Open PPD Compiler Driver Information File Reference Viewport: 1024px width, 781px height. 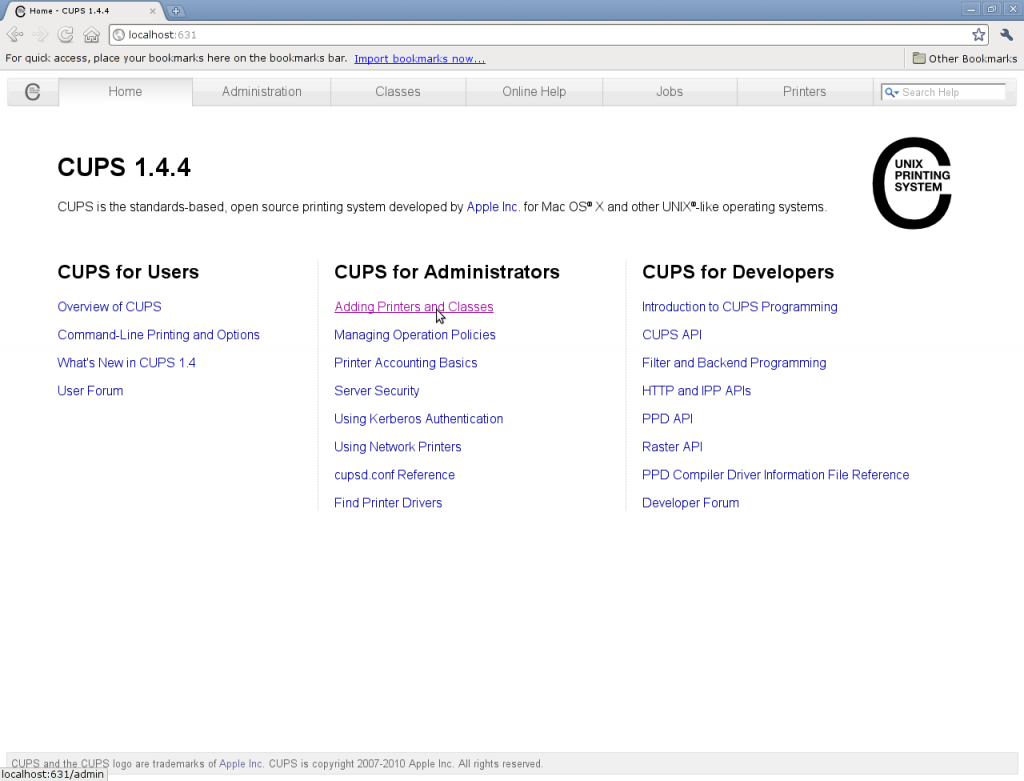775,475
